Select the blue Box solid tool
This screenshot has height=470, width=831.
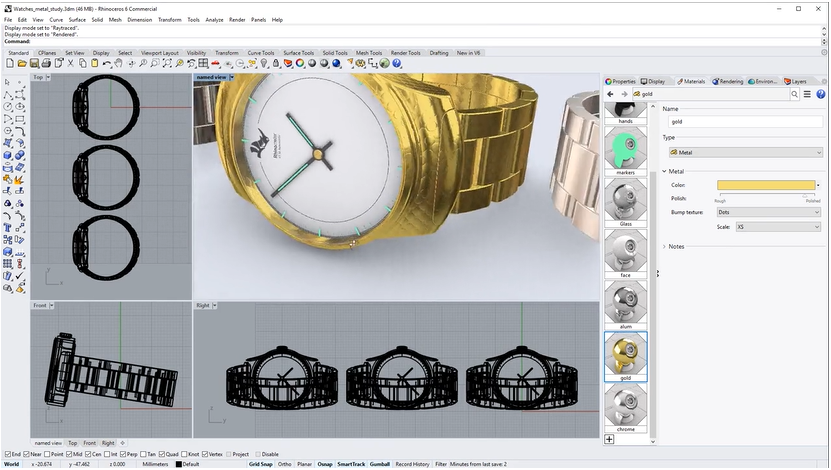coord(7,155)
